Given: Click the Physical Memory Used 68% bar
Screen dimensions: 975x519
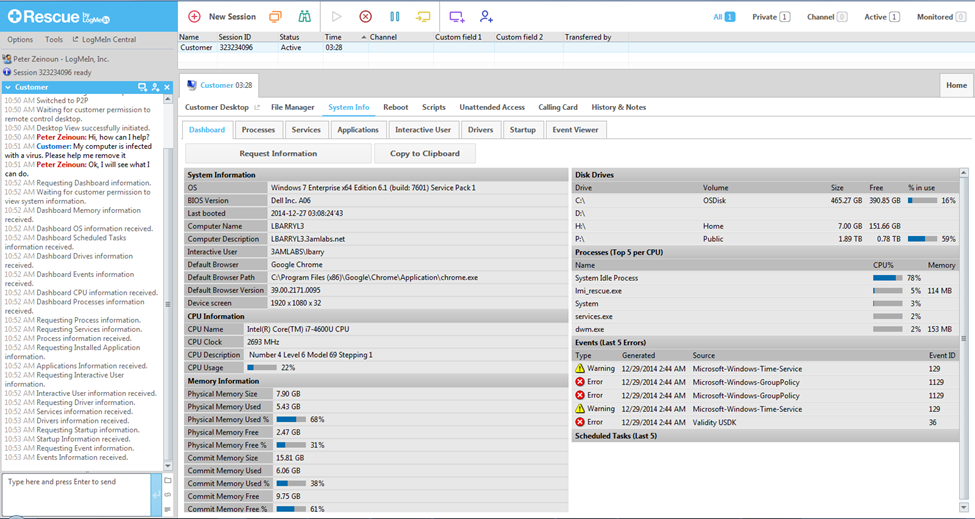Looking at the screenshot, I should 291,420.
